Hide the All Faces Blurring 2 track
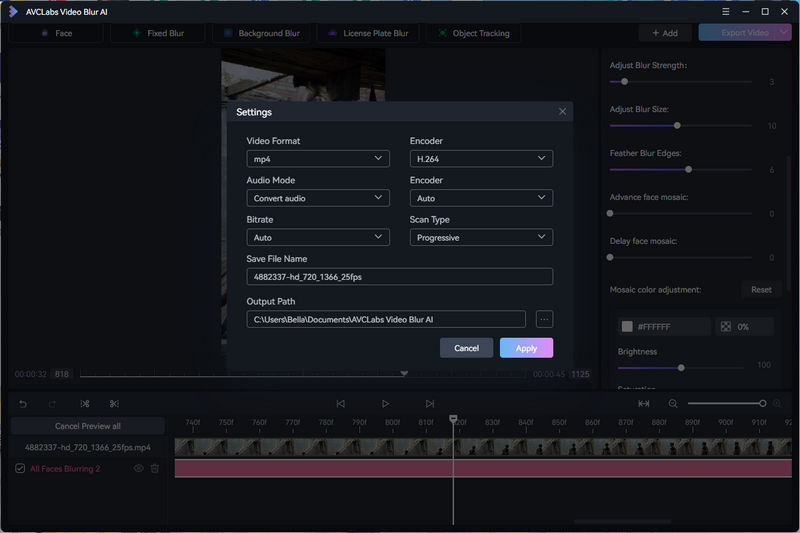This screenshot has height=533, width=800. tap(139, 468)
